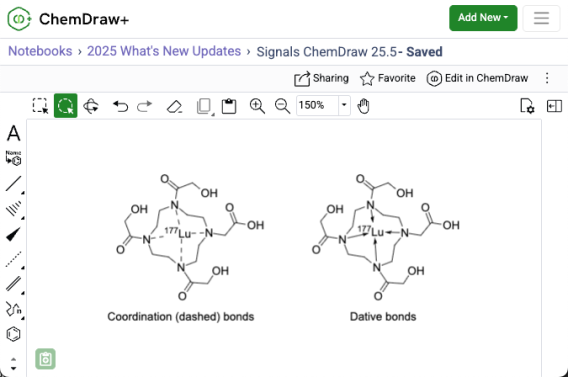568x377 pixels.
Task: Click the Sharing button
Action: tap(321, 78)
